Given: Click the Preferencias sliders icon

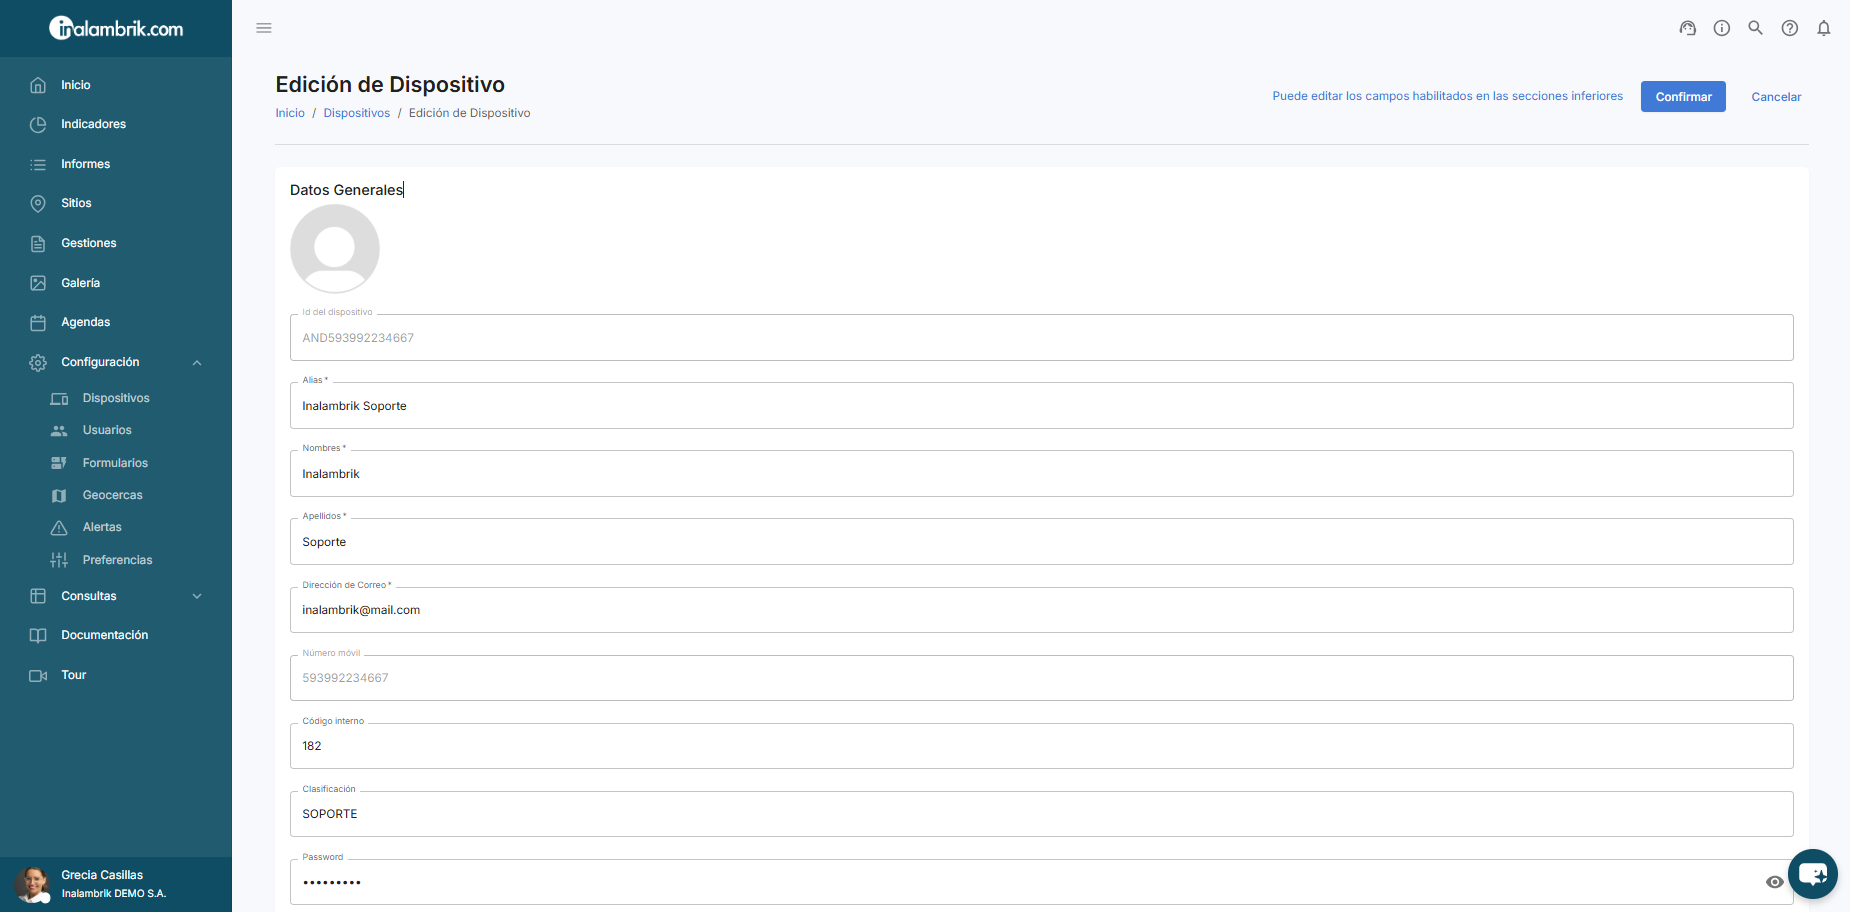Looking at the screenshot, I should 59,560.
